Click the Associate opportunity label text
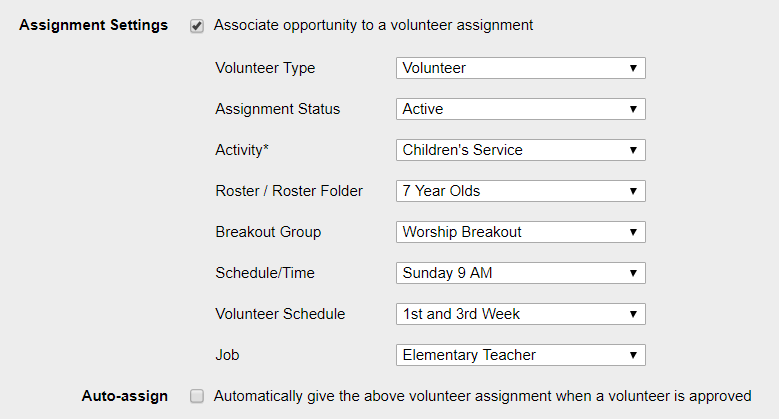This screenshot has height=419, width=779. [373, 25]
